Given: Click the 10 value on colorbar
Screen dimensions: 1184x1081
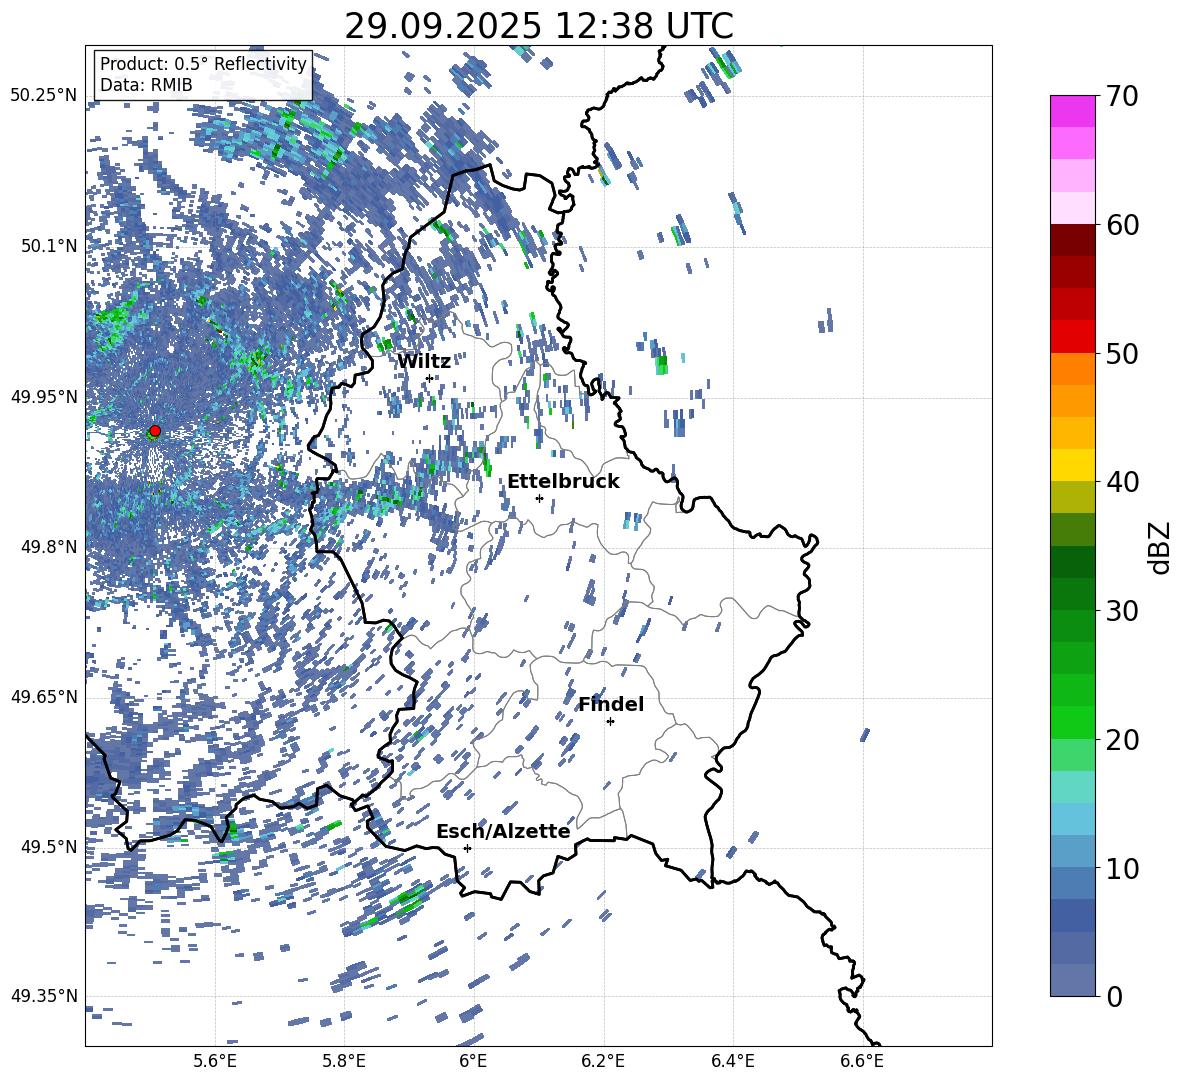Looking at the screenshot, I should point(1121,869).
